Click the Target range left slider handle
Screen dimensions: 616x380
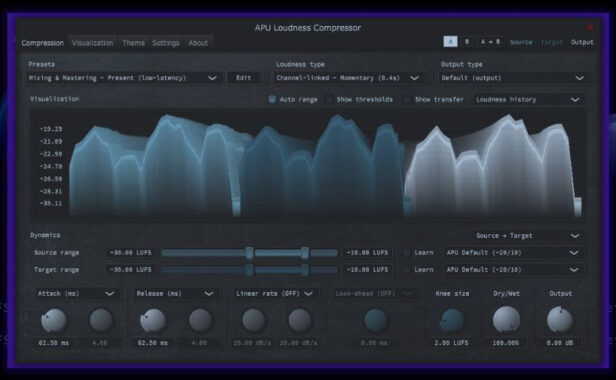click(x=249, y=270)
